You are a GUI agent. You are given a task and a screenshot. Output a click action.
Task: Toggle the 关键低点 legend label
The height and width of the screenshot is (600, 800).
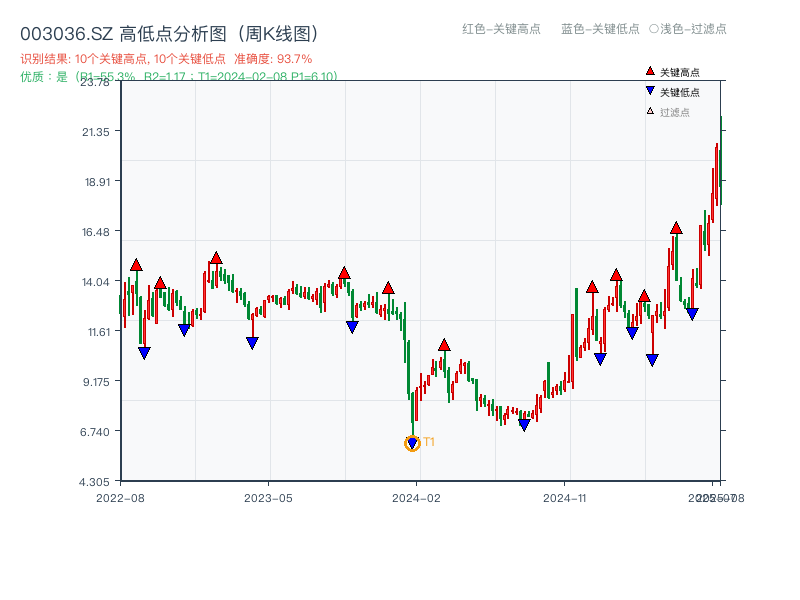tap(680, 92)
